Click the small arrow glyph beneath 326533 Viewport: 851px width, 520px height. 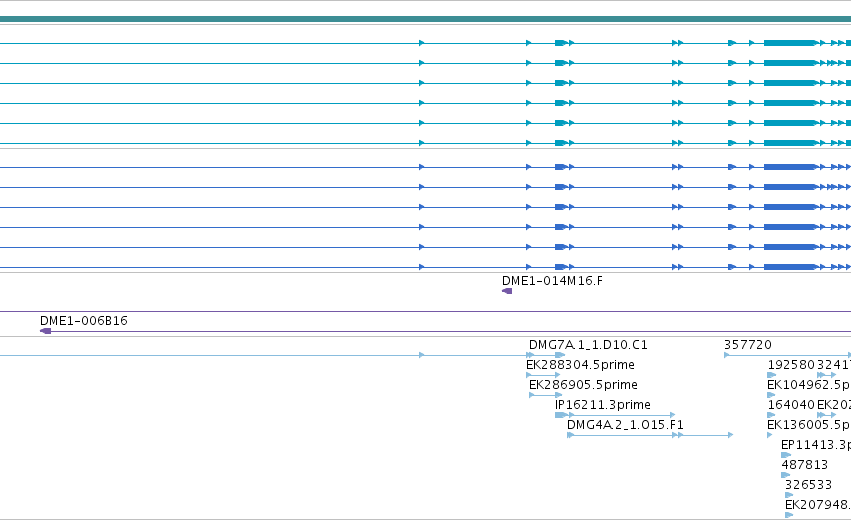coord(789,495)
